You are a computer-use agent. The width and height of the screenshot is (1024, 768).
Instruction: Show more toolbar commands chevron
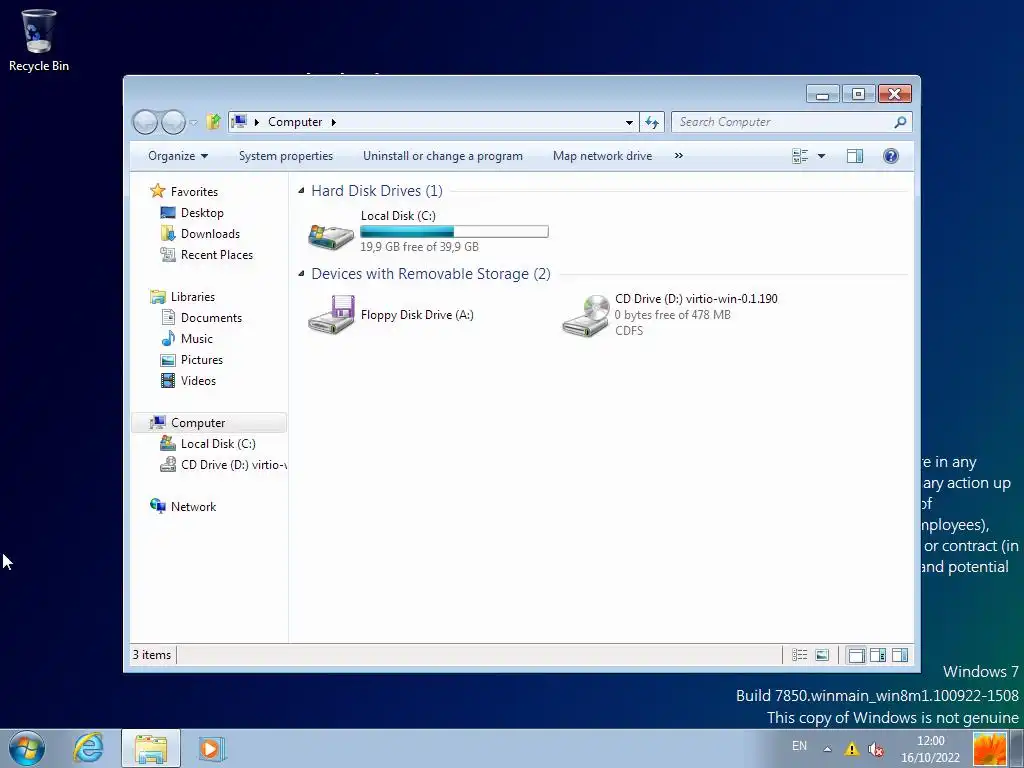tap(679, 156)
